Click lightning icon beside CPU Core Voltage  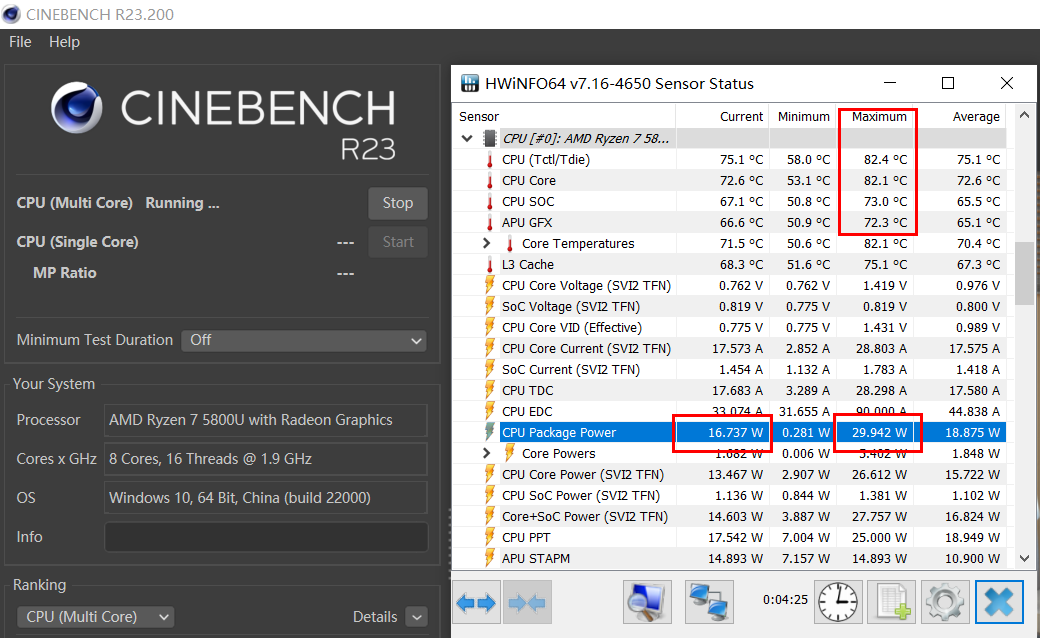click(x=489, y=285)
